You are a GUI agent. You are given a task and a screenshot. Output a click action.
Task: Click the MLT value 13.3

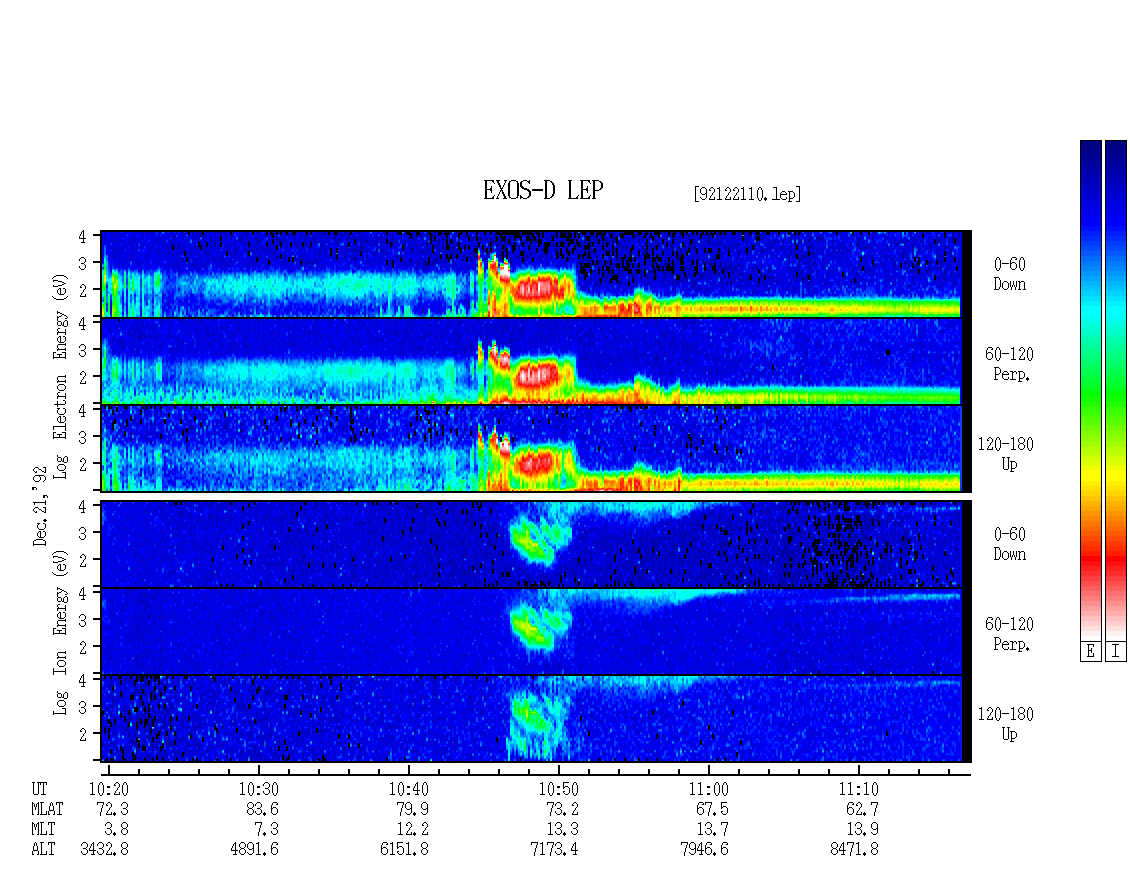[x=563, y=829]
